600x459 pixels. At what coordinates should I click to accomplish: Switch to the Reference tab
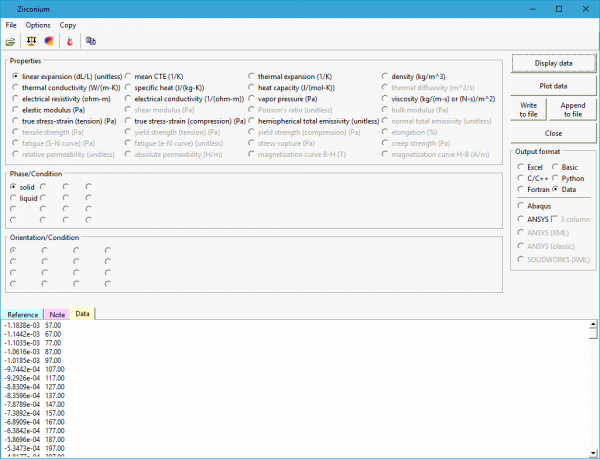(x=23, y=314)
